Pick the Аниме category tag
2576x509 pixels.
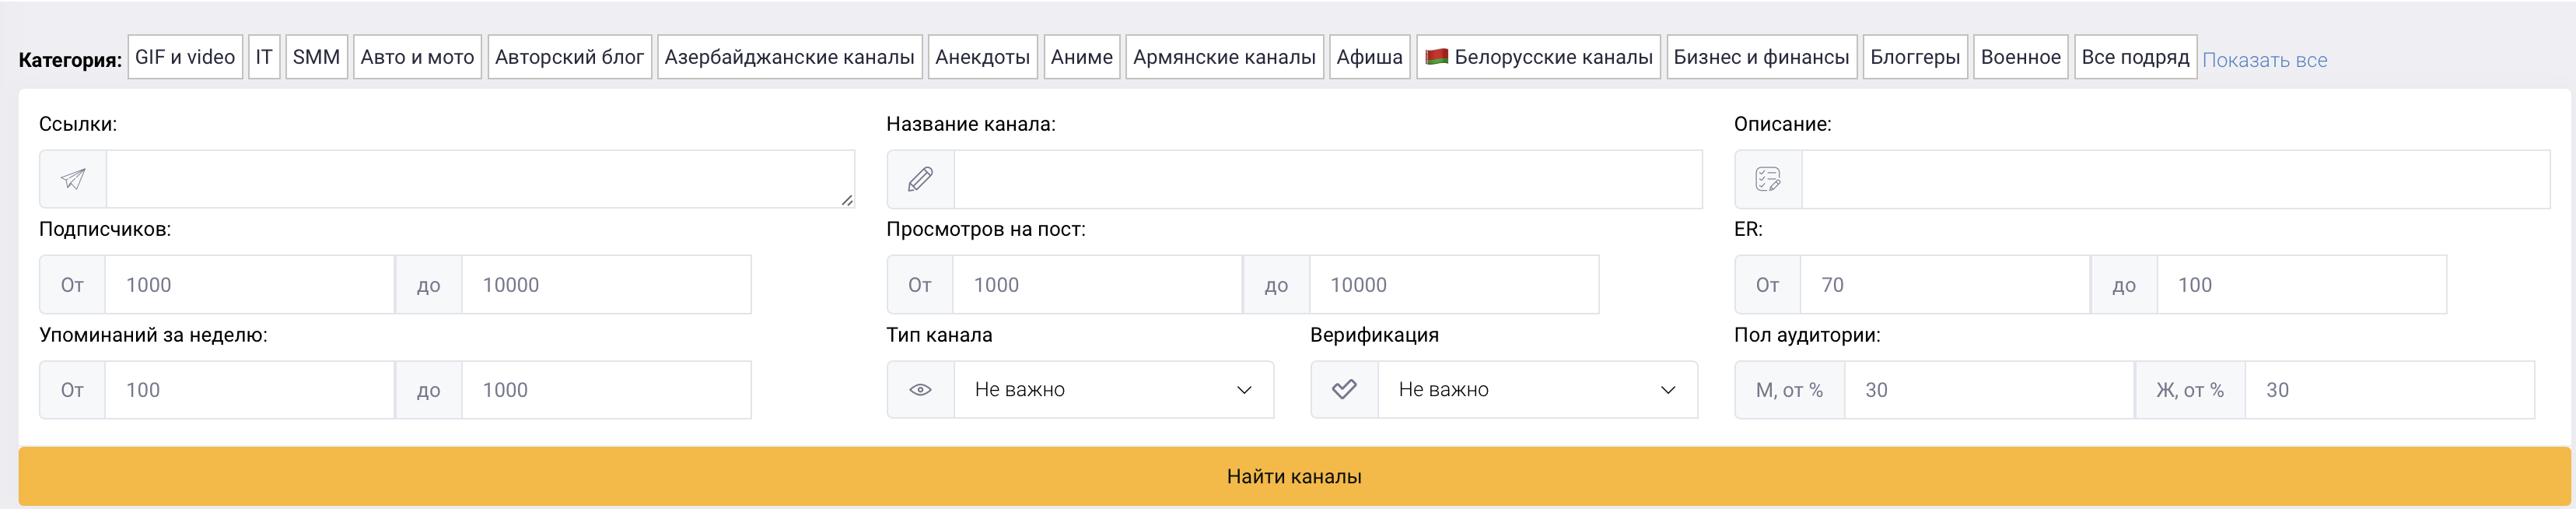1081,57
